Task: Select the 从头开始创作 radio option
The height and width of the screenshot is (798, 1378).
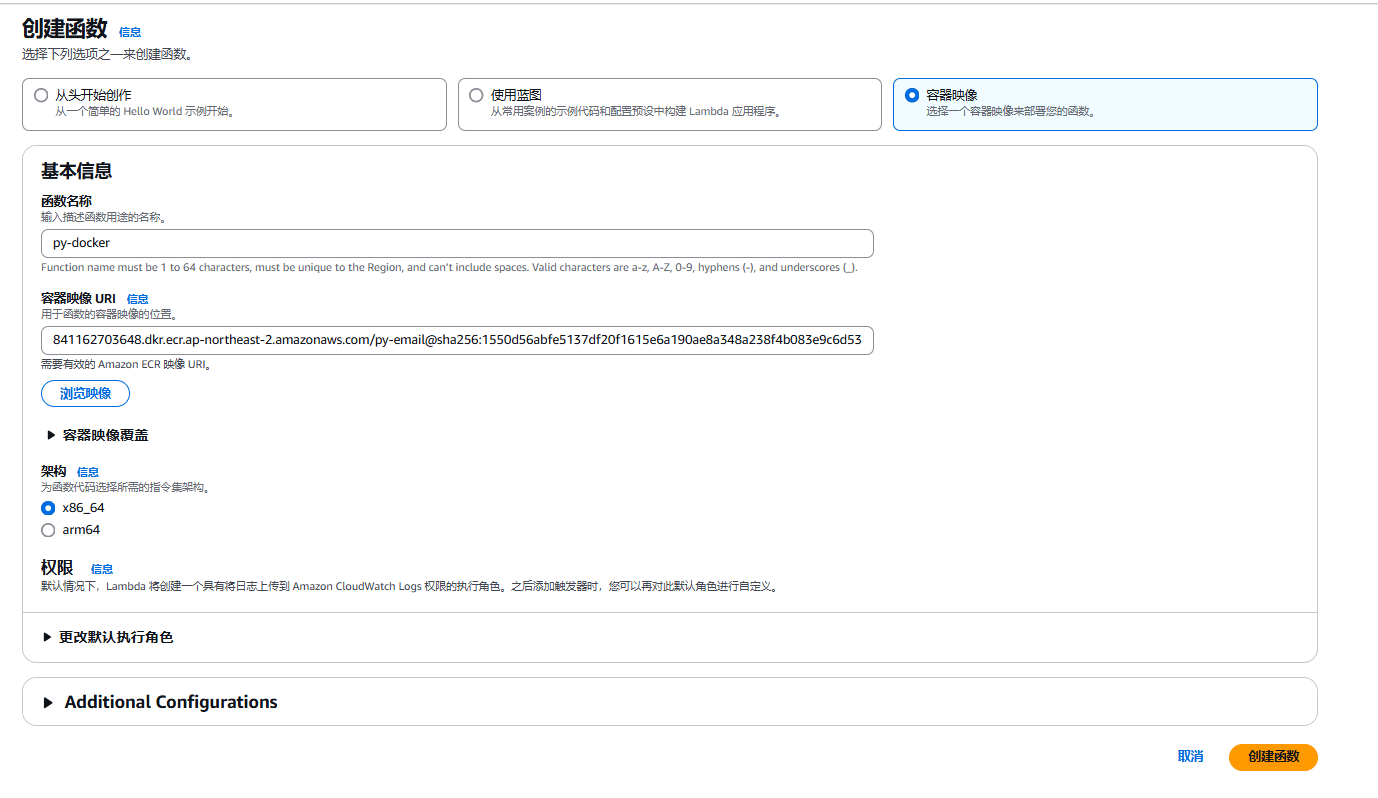Action: click(x=41, y=95)
